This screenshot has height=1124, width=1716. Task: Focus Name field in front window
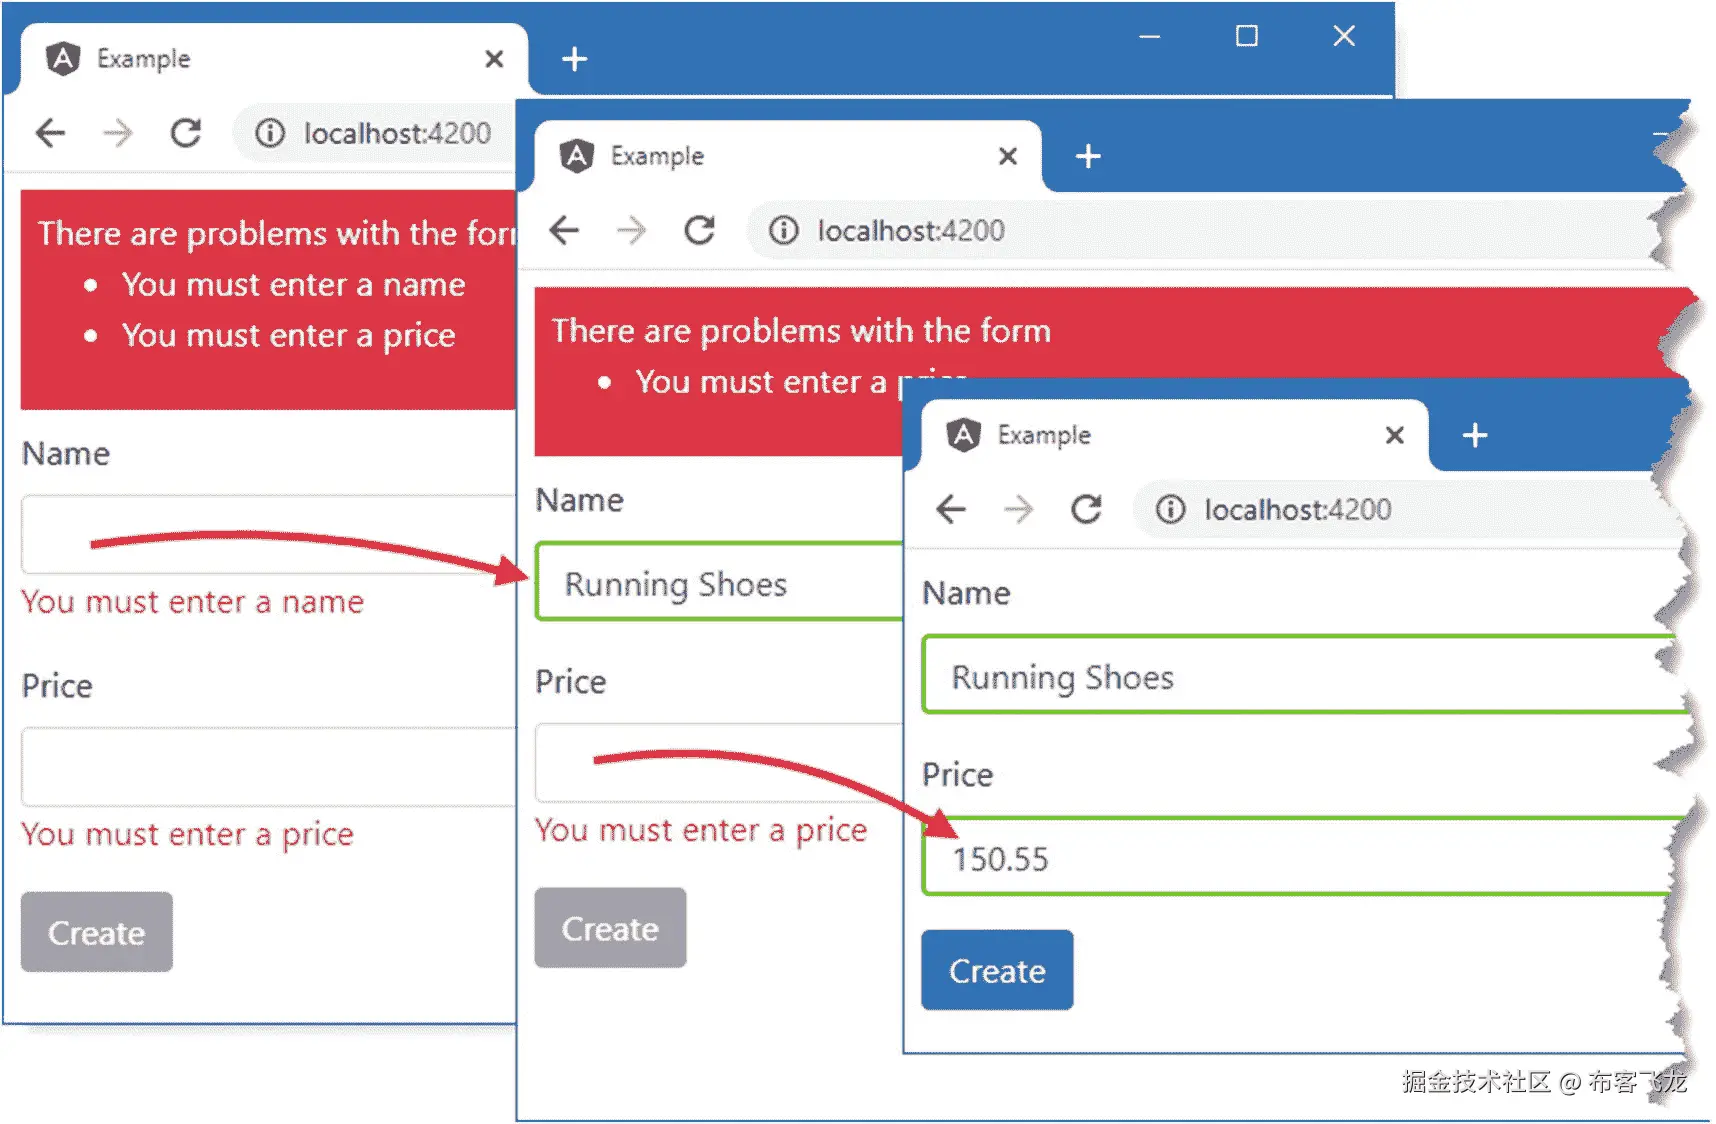point(1305,675)
